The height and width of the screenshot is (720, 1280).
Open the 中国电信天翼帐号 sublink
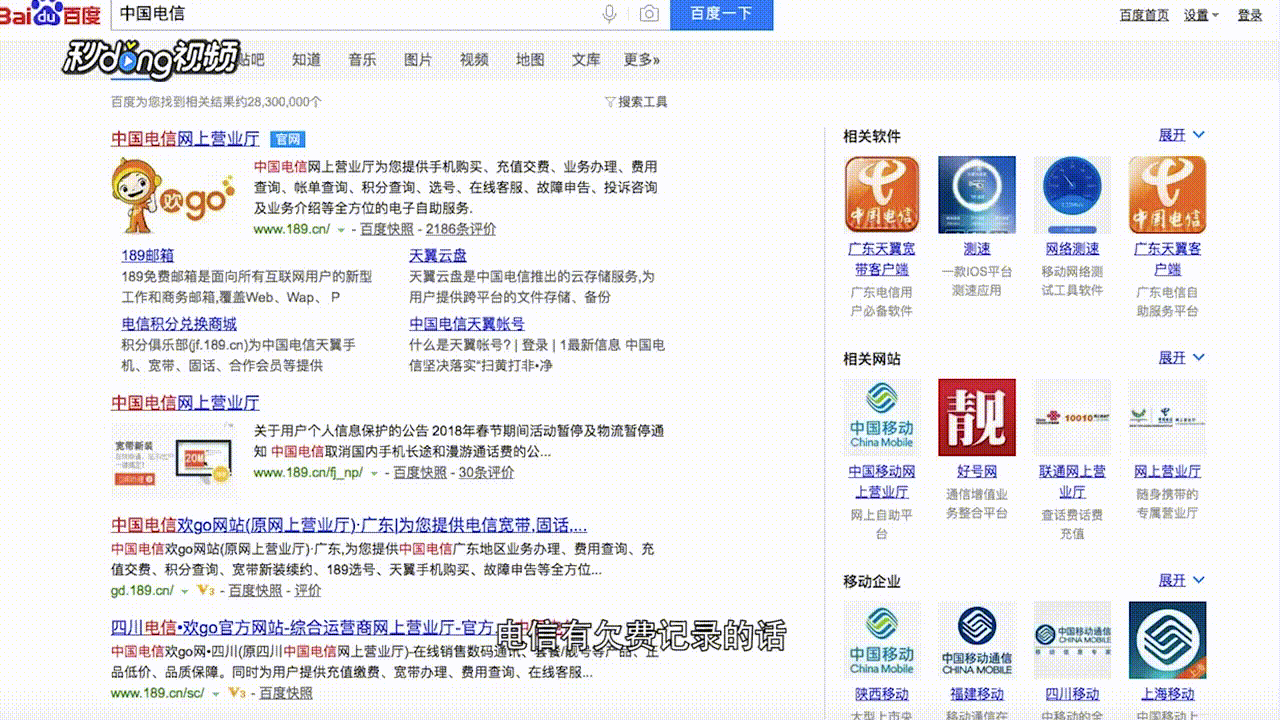click(x=466, y=324)
